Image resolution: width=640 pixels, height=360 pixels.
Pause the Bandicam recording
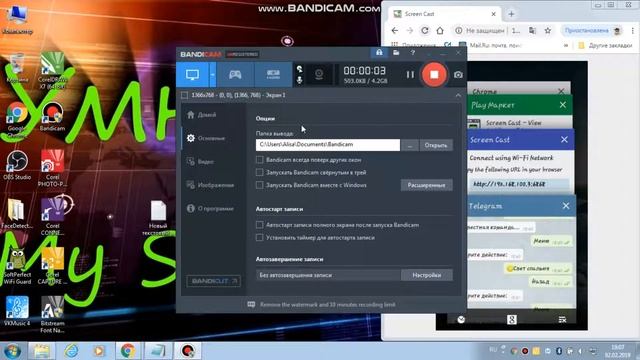[410, 75]
